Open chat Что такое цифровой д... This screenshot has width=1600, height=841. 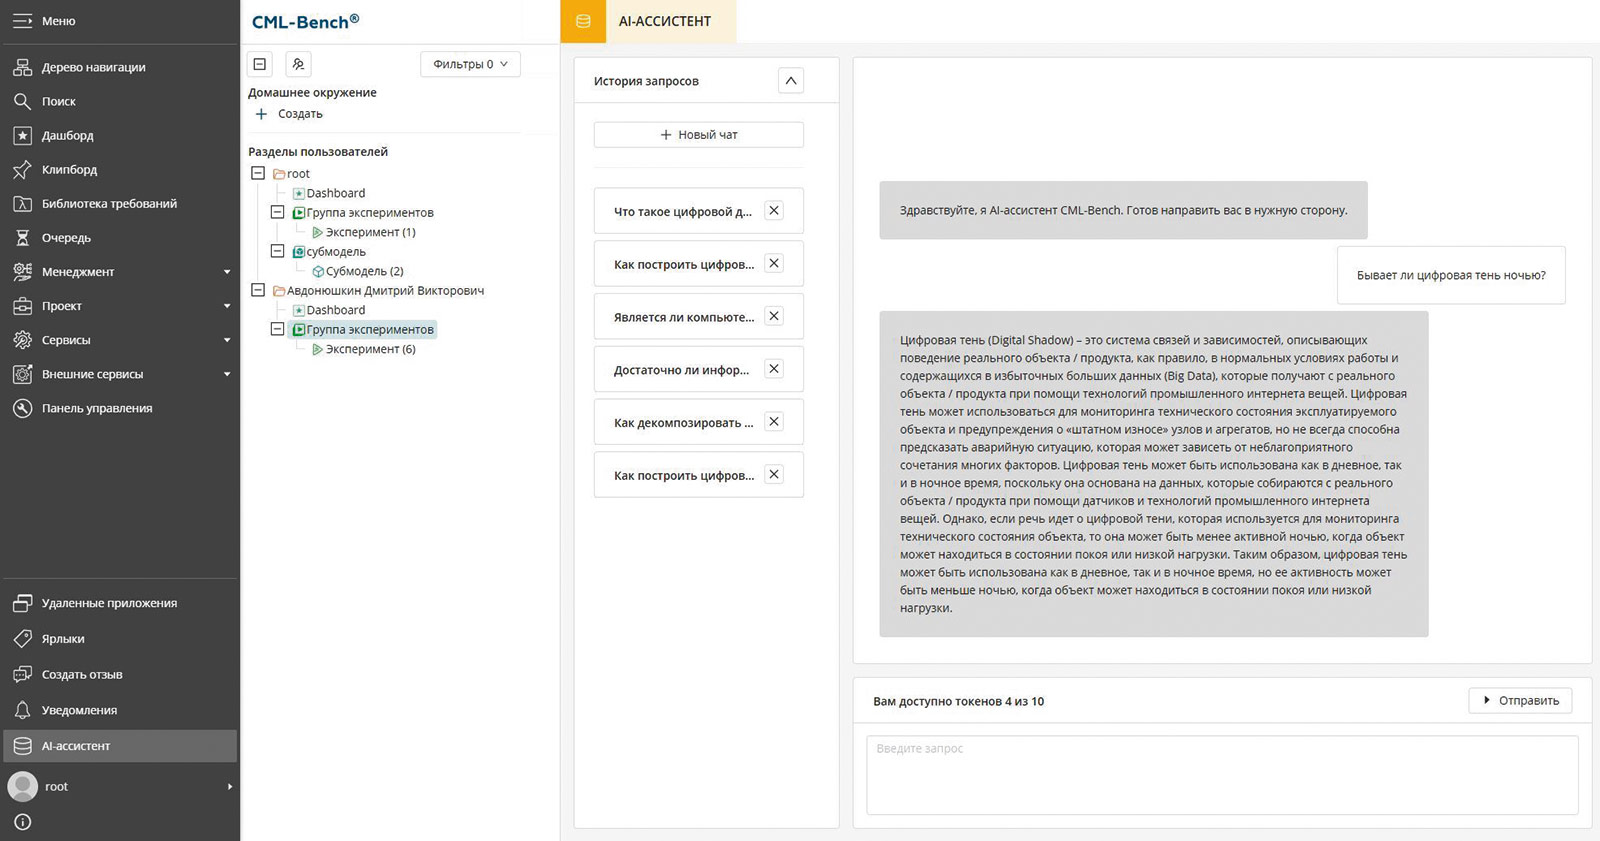click(x=682, y=211)
